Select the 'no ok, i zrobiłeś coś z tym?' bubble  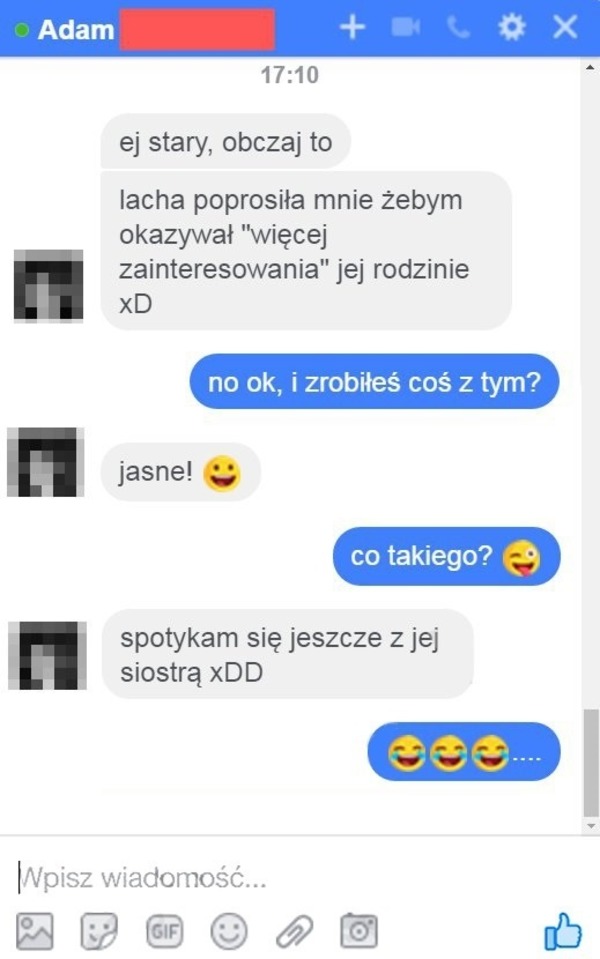tap(374, 382)
